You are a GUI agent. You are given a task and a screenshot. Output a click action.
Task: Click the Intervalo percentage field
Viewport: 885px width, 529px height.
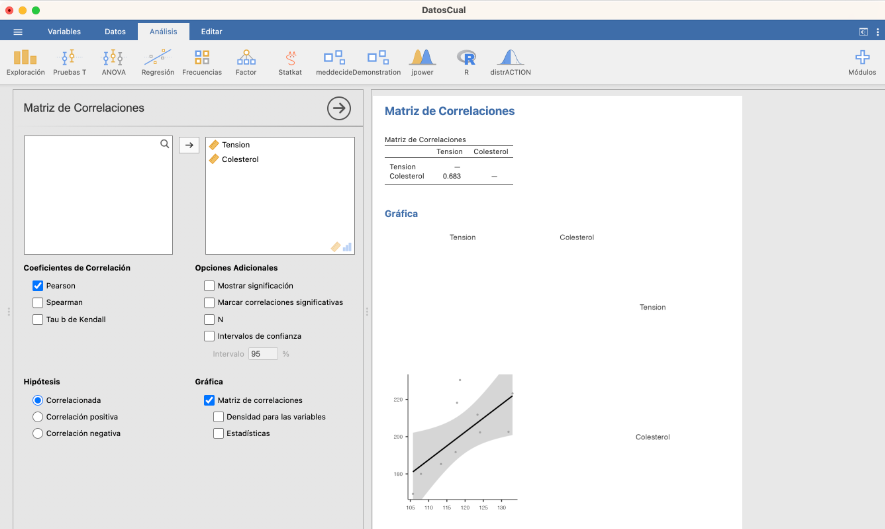[263, 354]
